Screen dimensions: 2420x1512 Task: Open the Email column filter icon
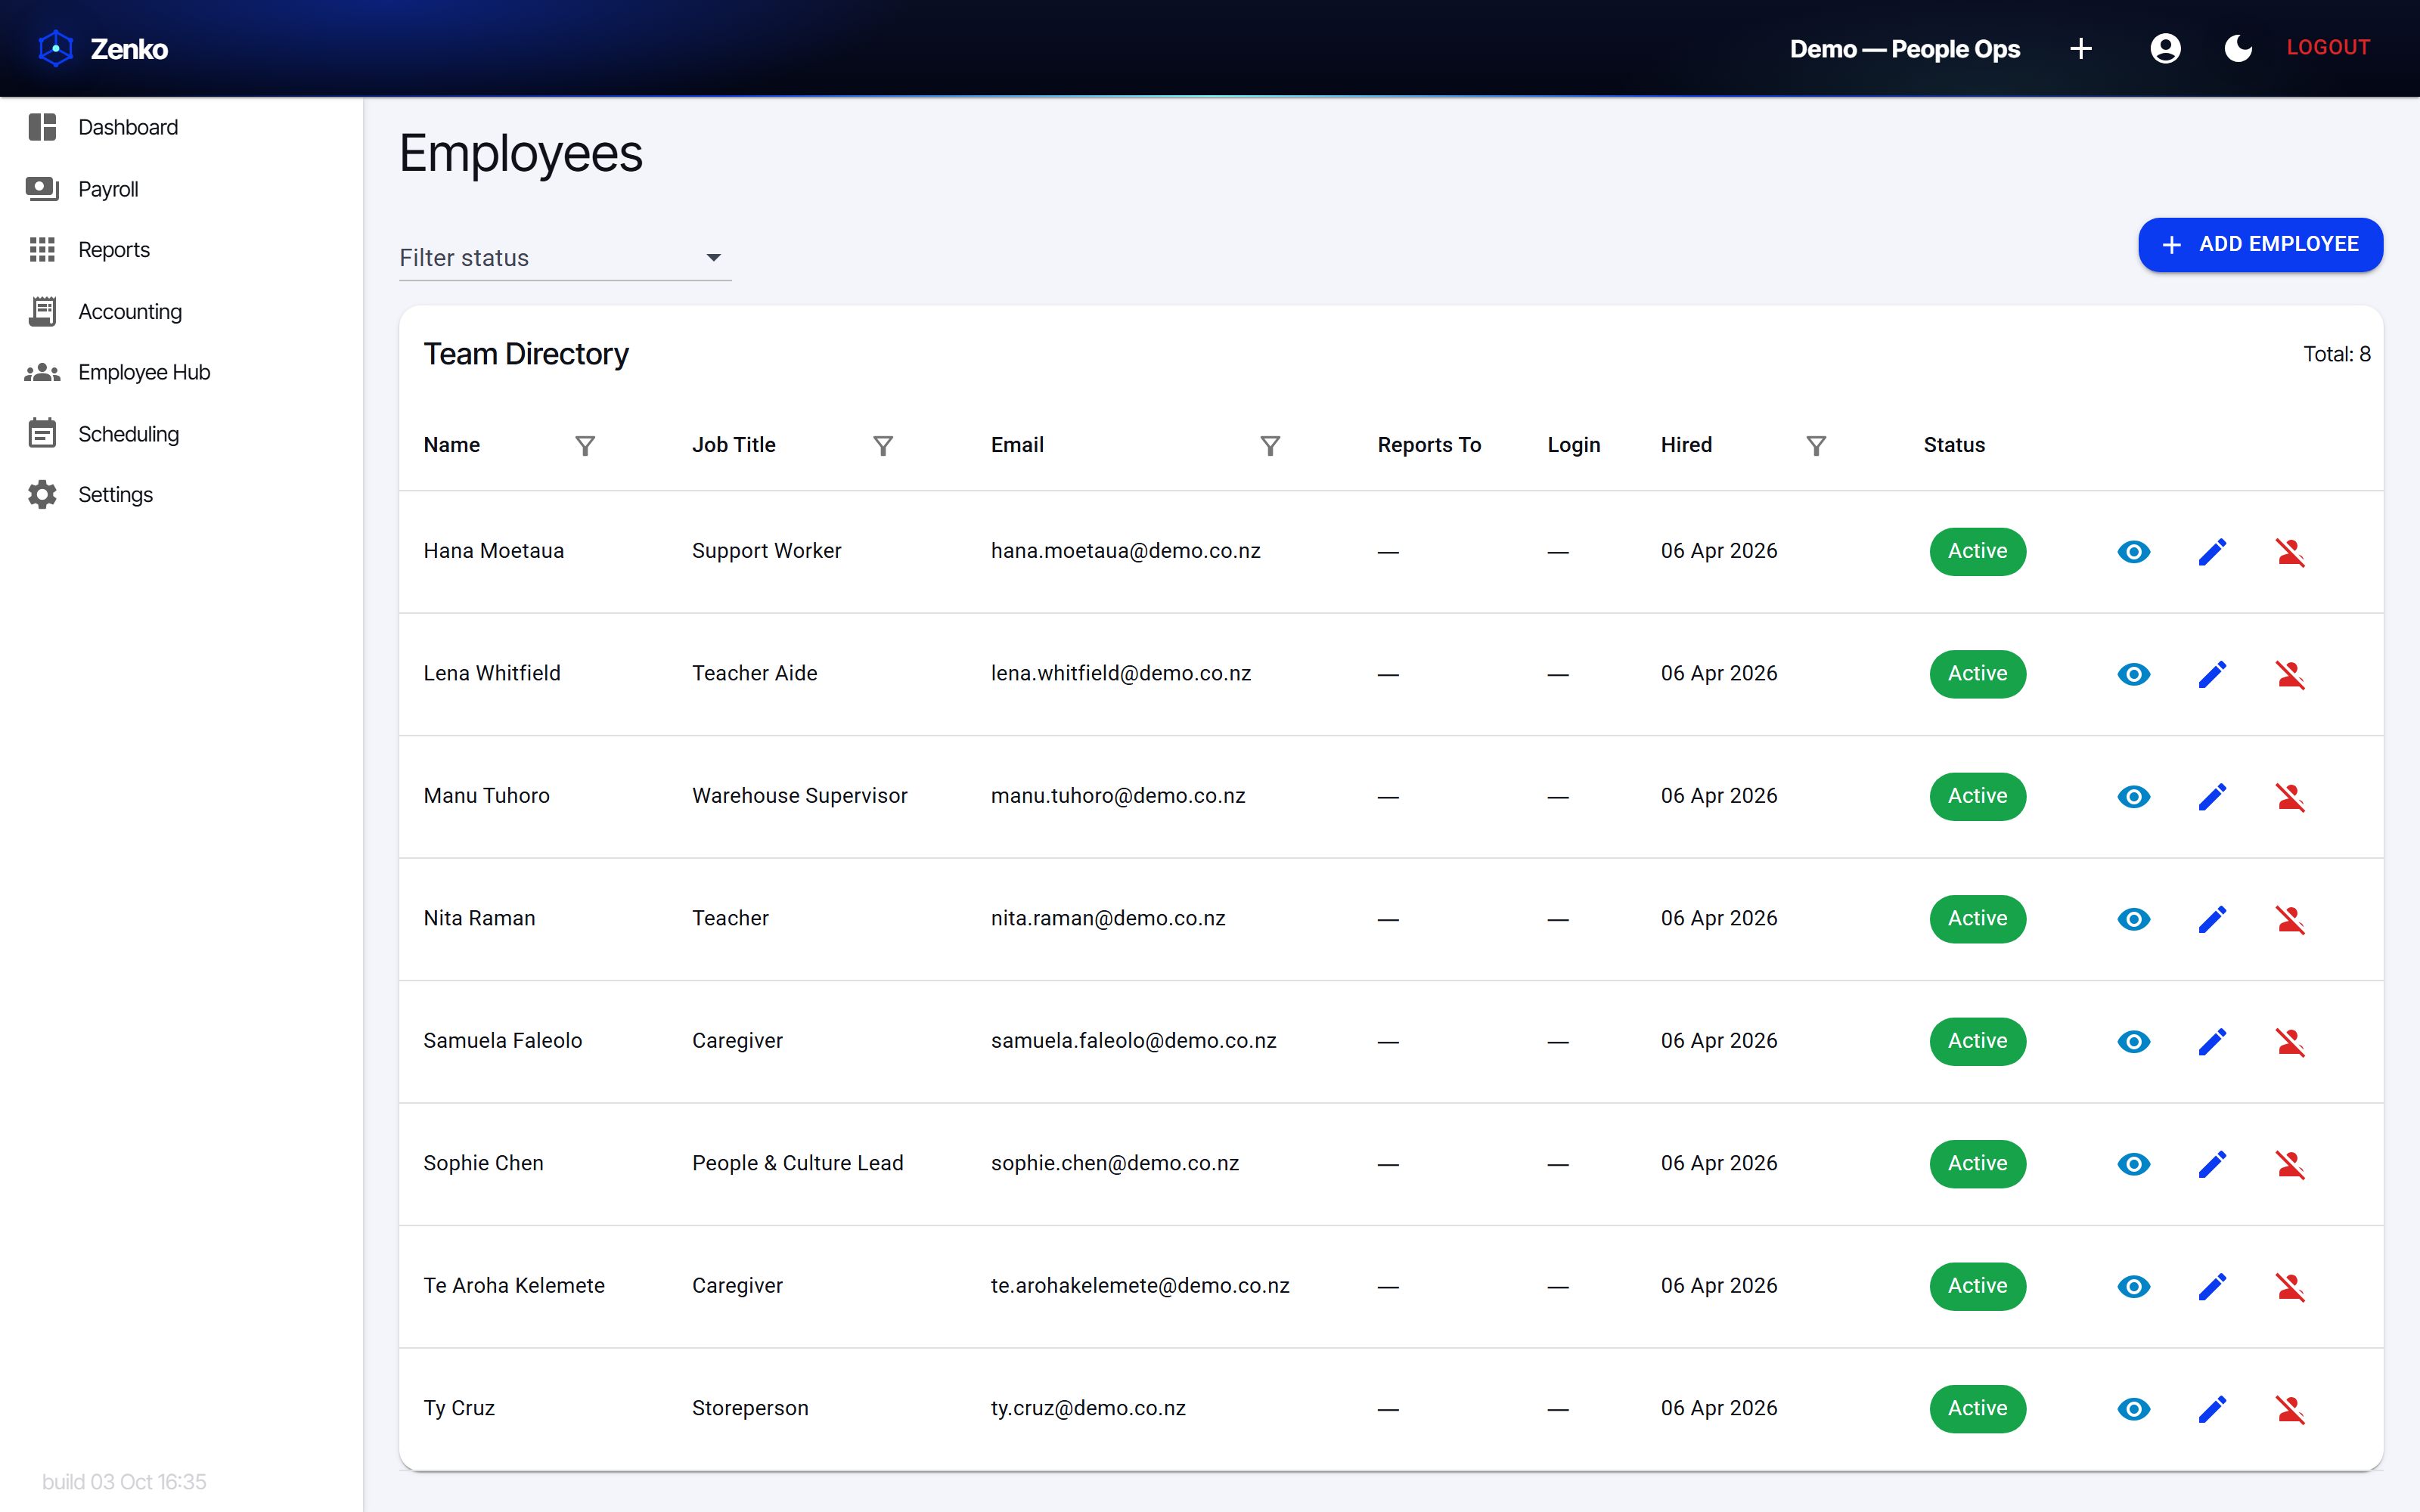1270,445
